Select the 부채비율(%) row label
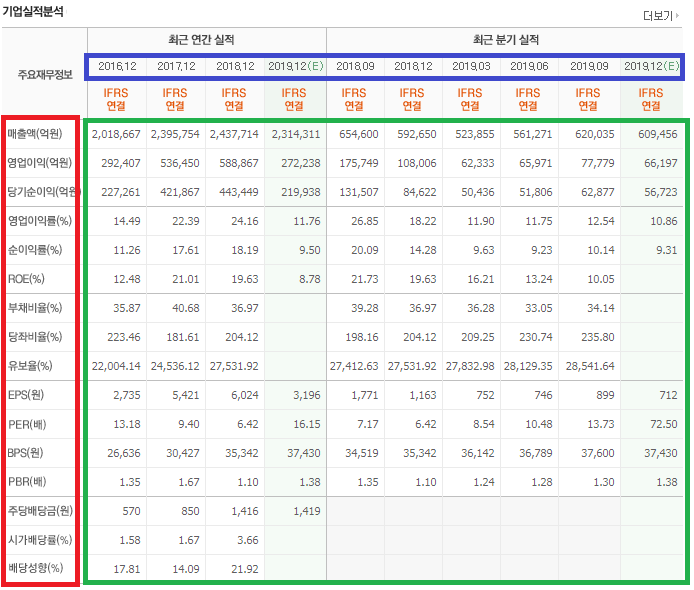Image resolution: width=694 pixels, height=590 pixels. point(35,308)
